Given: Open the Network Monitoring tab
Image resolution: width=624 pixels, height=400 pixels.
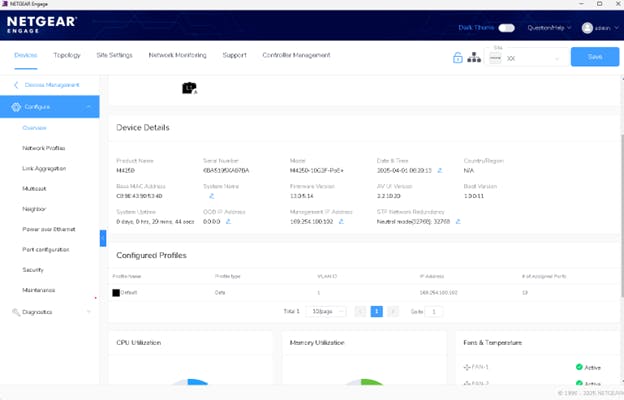Looking at the screenshot, I should click(178, 55).
